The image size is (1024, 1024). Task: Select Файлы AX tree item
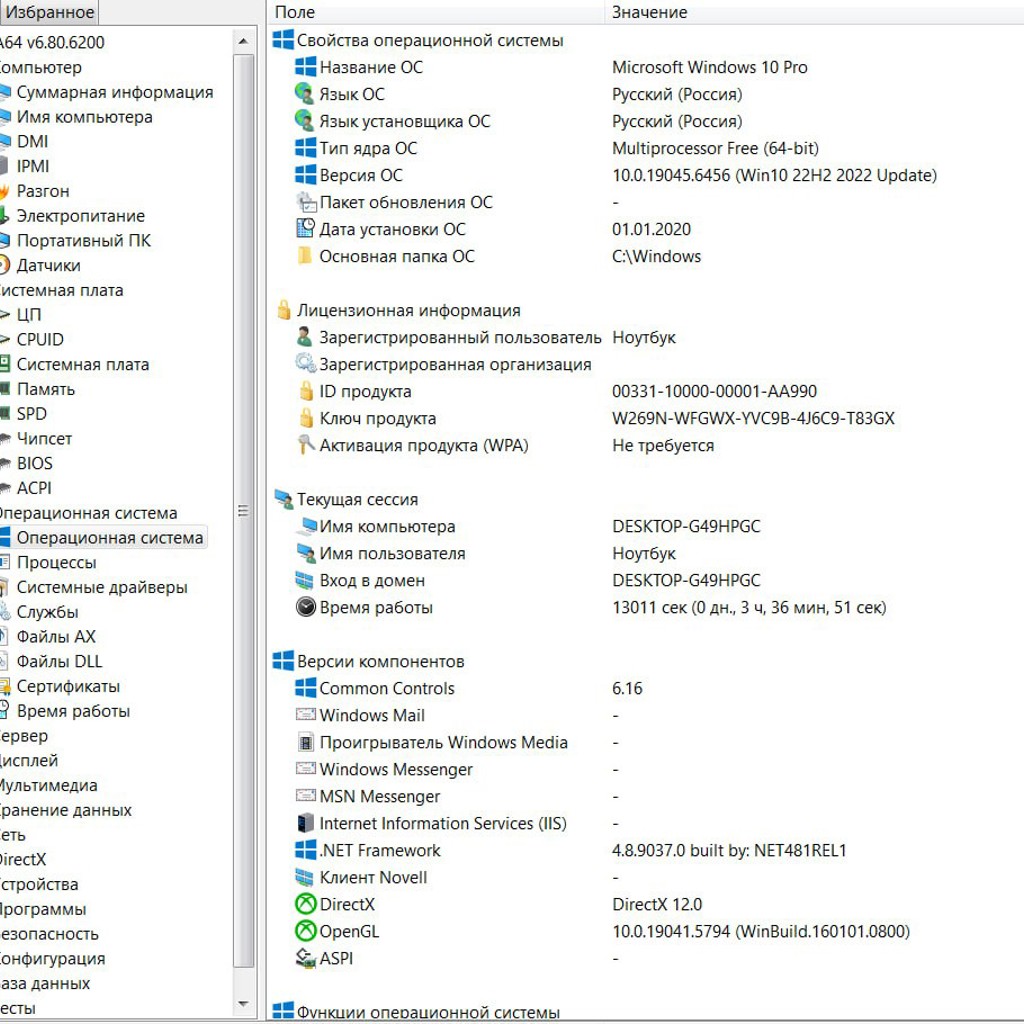pos(56,637)
